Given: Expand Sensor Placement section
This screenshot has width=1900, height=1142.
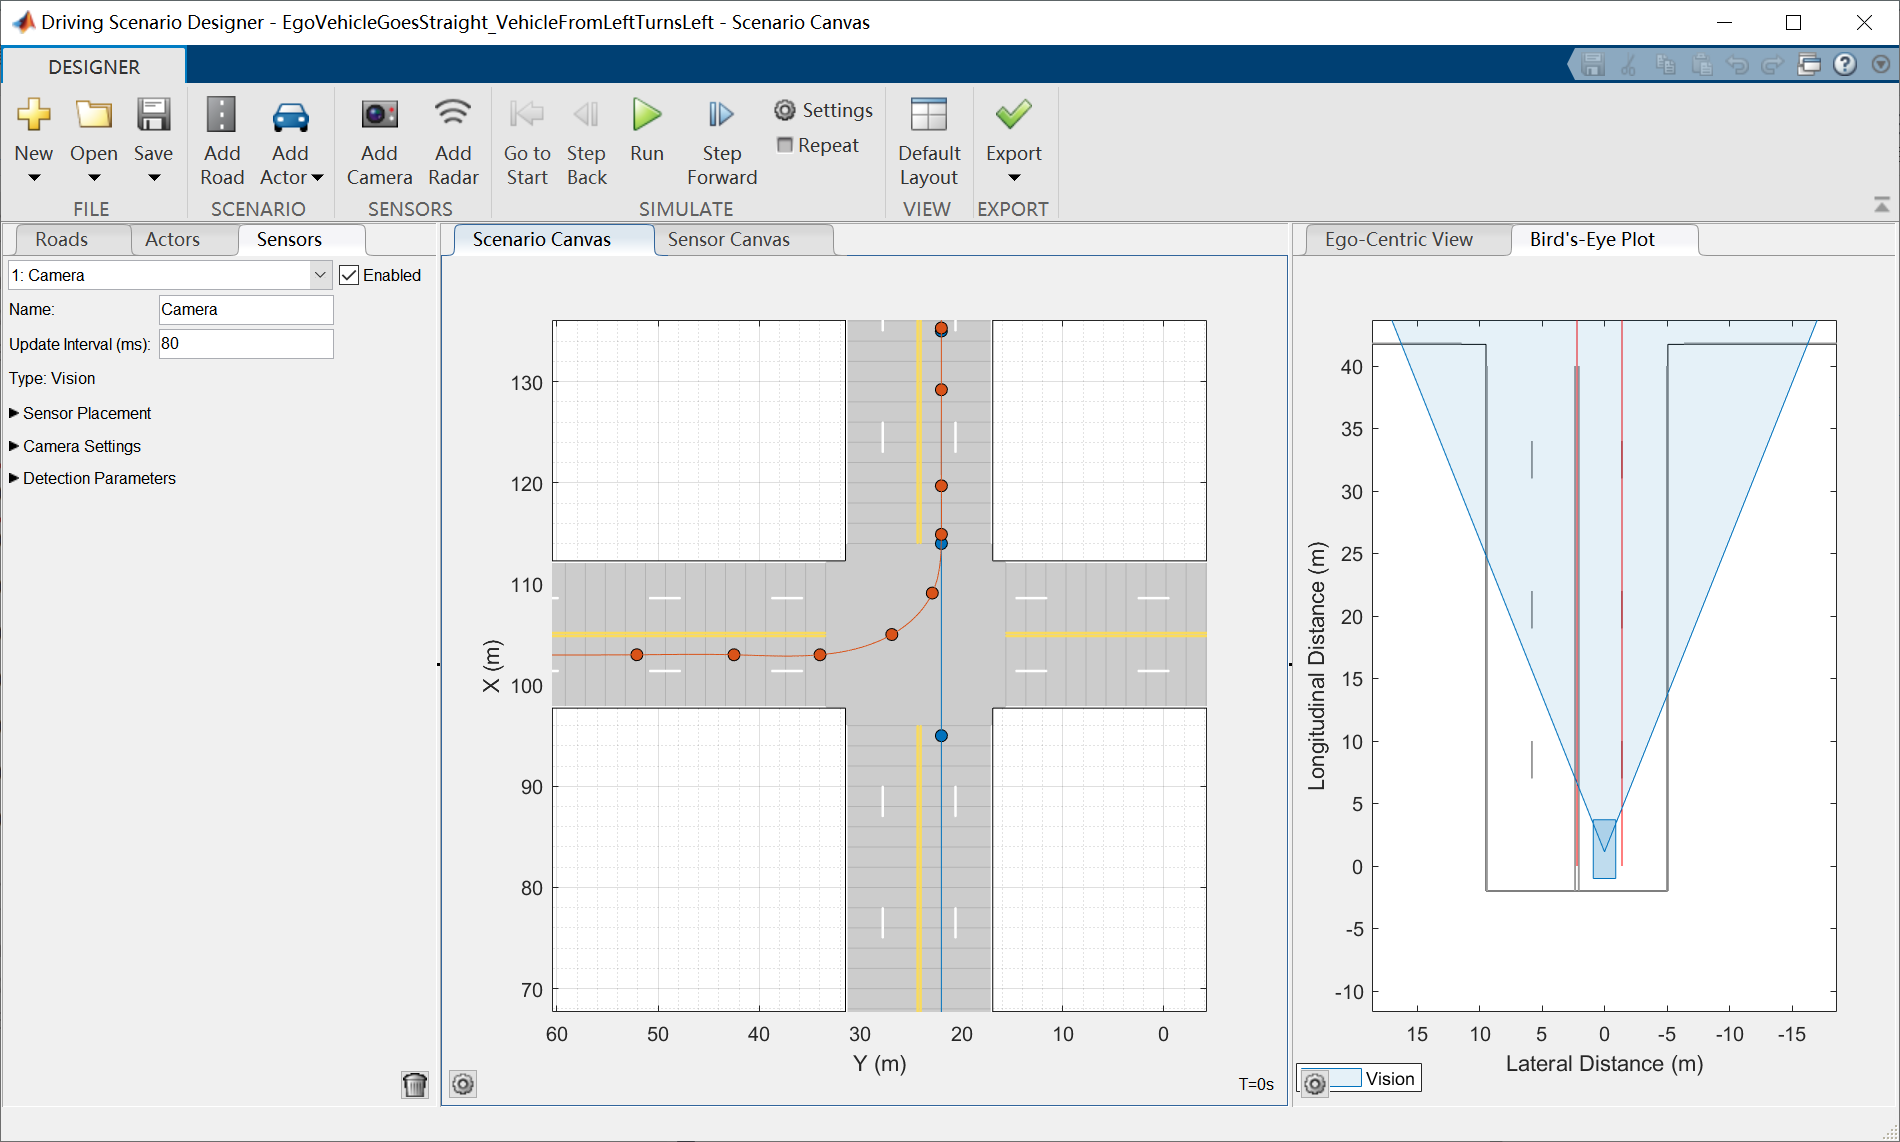Looking at the screenshot, I should [14, 413].
